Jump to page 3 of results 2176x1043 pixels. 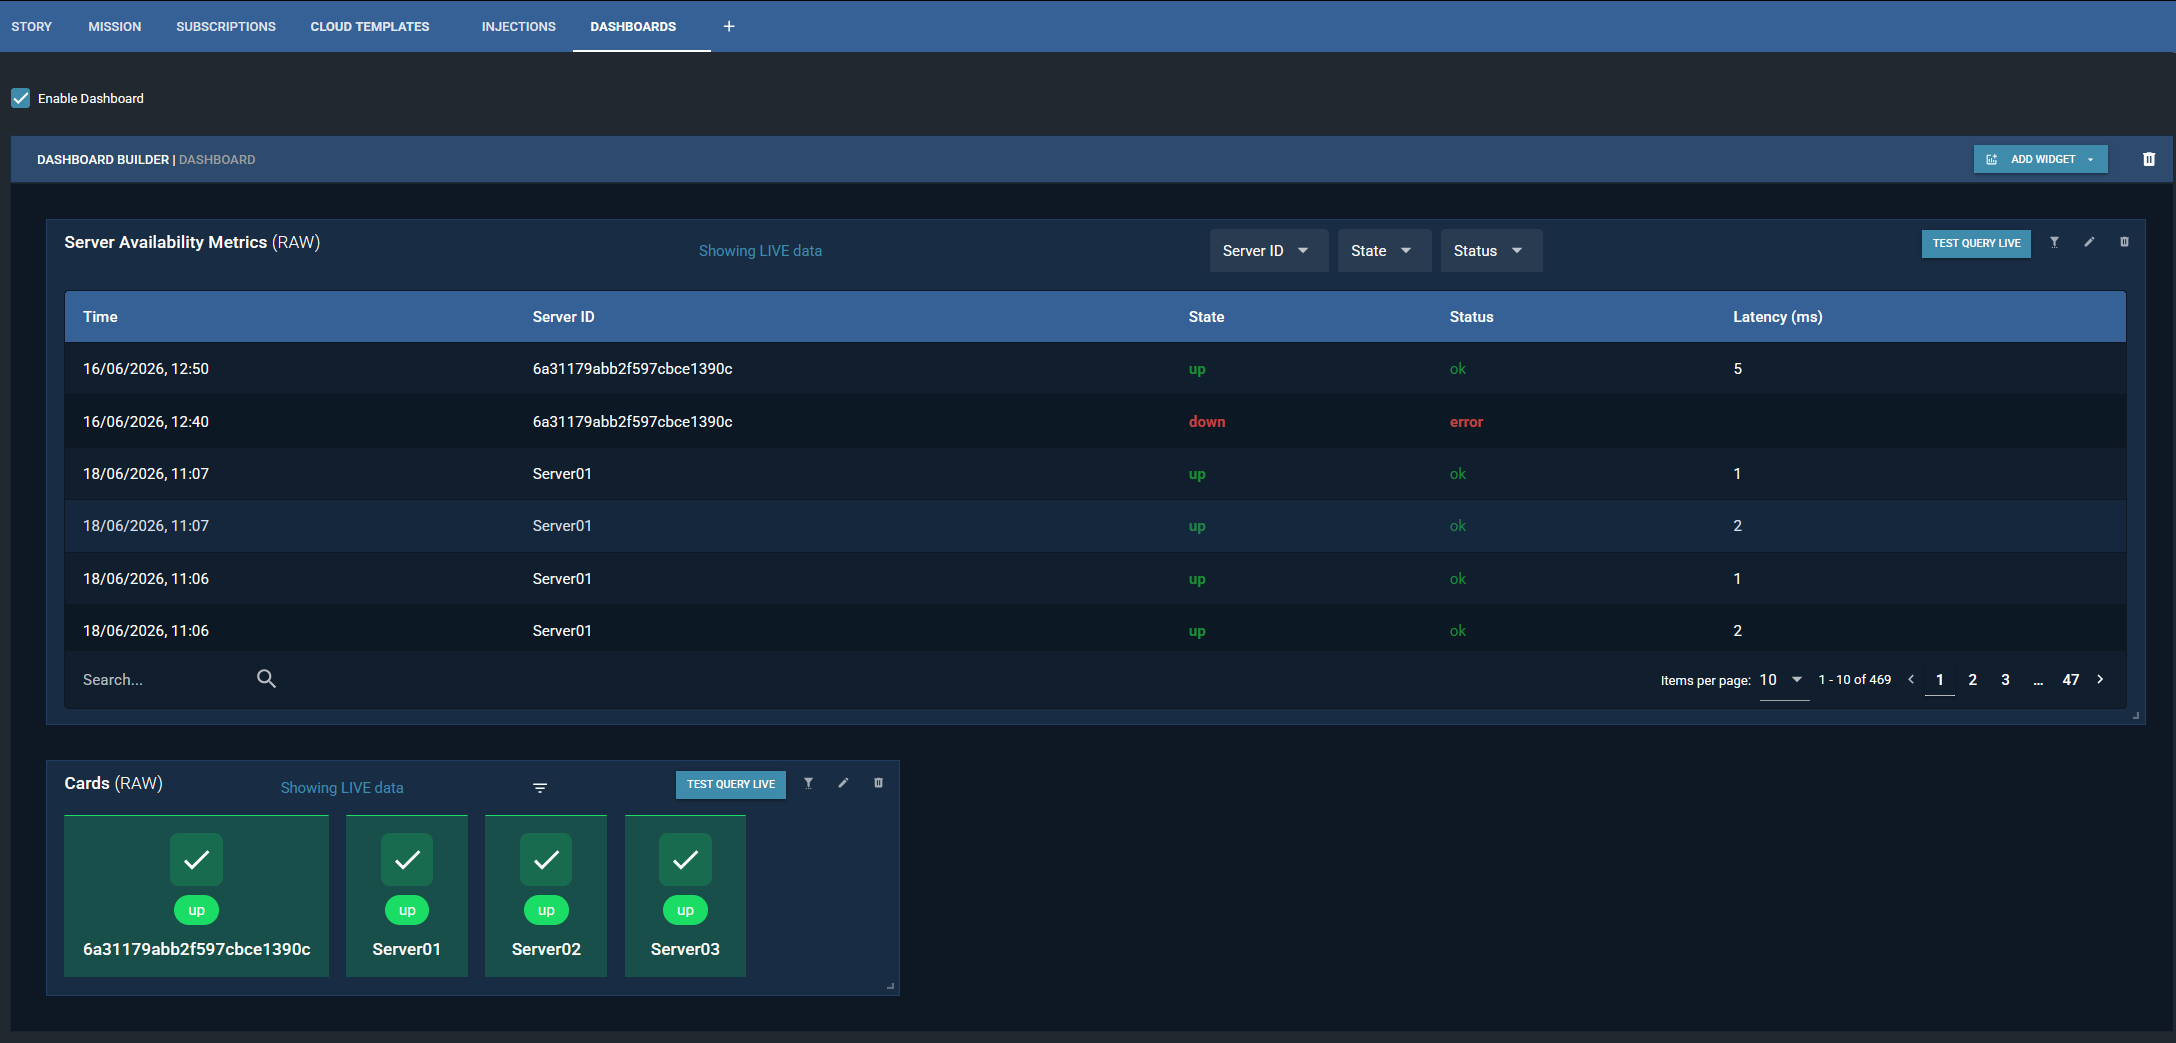pyautogui.click(x=2005, y=680)
